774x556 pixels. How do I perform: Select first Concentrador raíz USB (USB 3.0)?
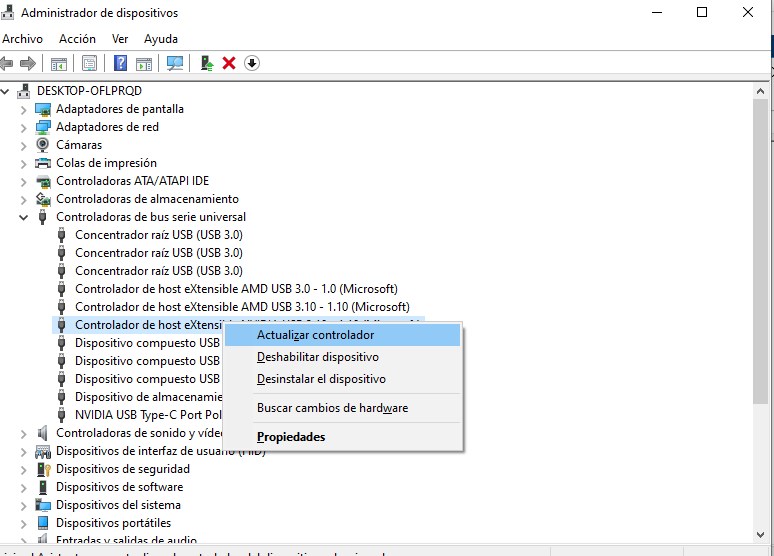[159, 235]
